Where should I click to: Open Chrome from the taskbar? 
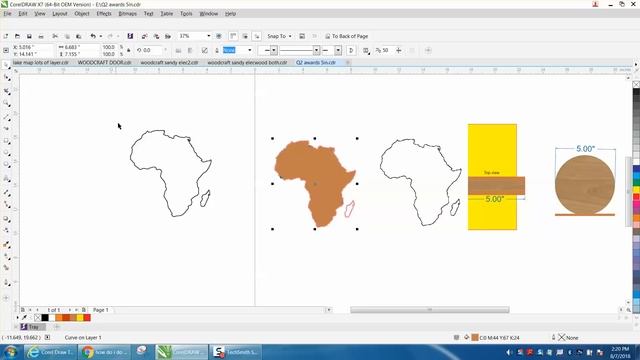pyautogui.click(x=104, y=352)
